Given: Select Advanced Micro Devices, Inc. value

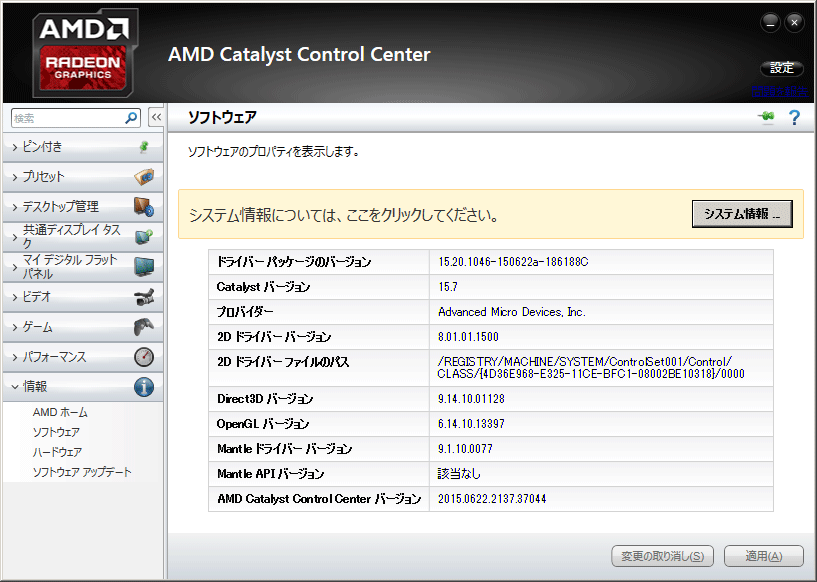Looking at the screenshot, I should 512,312.
